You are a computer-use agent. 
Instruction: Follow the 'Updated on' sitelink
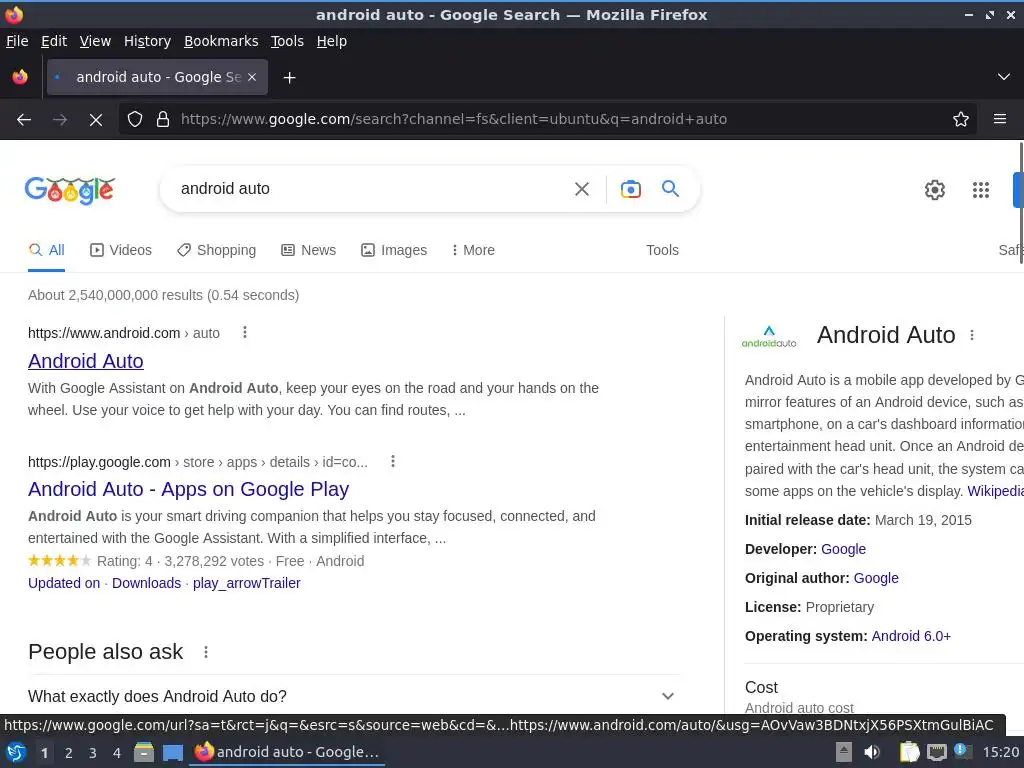(64, 583)
